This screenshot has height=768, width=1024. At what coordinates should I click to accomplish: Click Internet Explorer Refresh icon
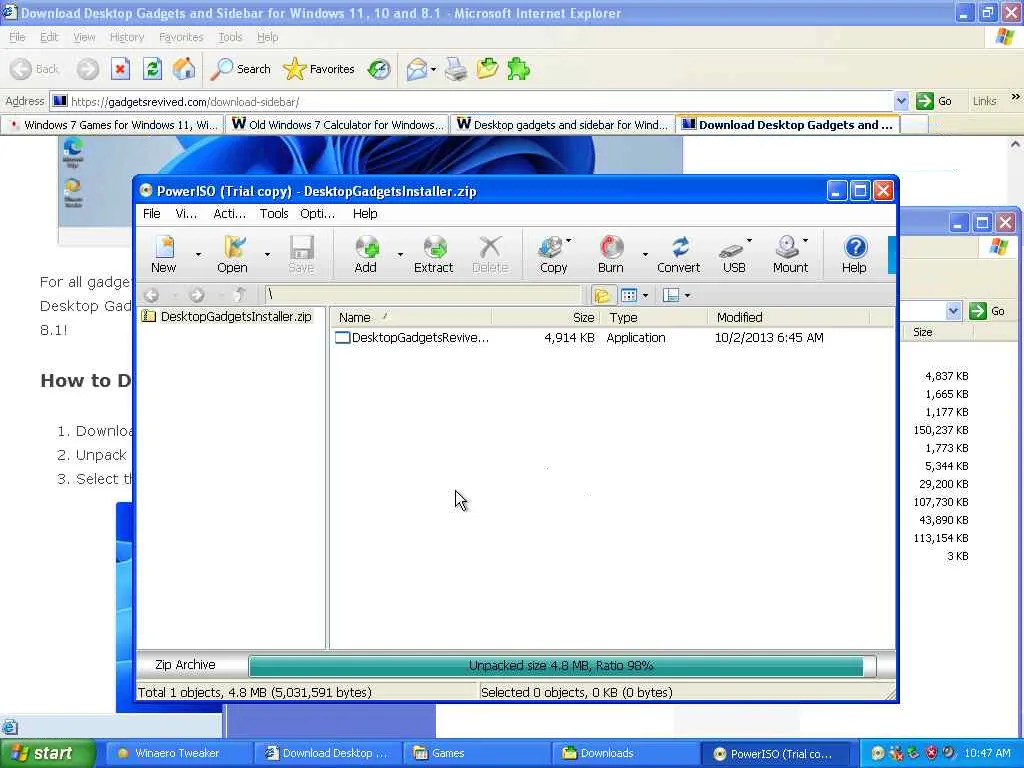[152, 69]
